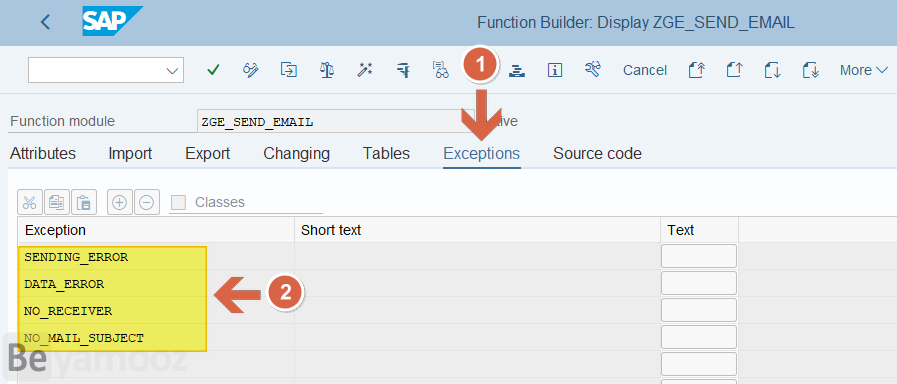Screen dimensions: 897x384
Task: Switch to the Tables tab
Action: (386, 153)
